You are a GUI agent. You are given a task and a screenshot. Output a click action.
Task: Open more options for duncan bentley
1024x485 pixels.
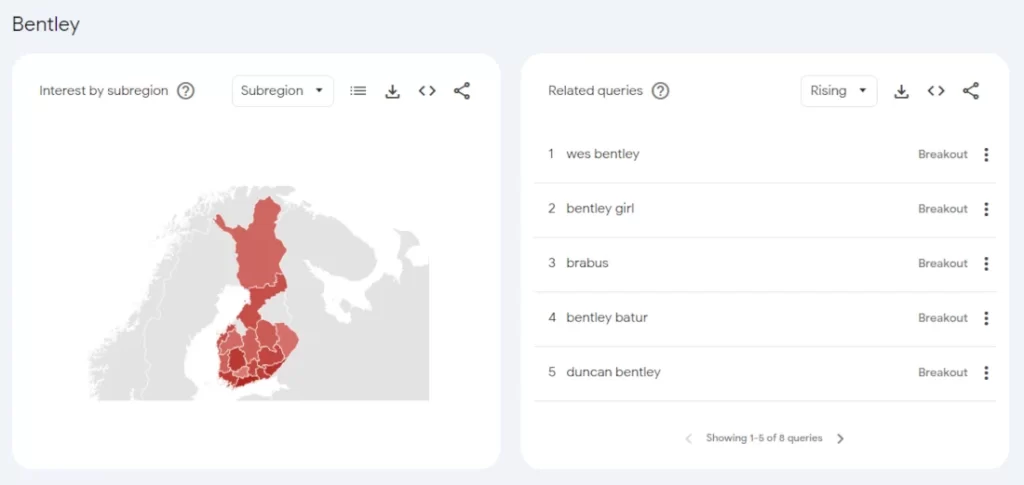[986, 372]
